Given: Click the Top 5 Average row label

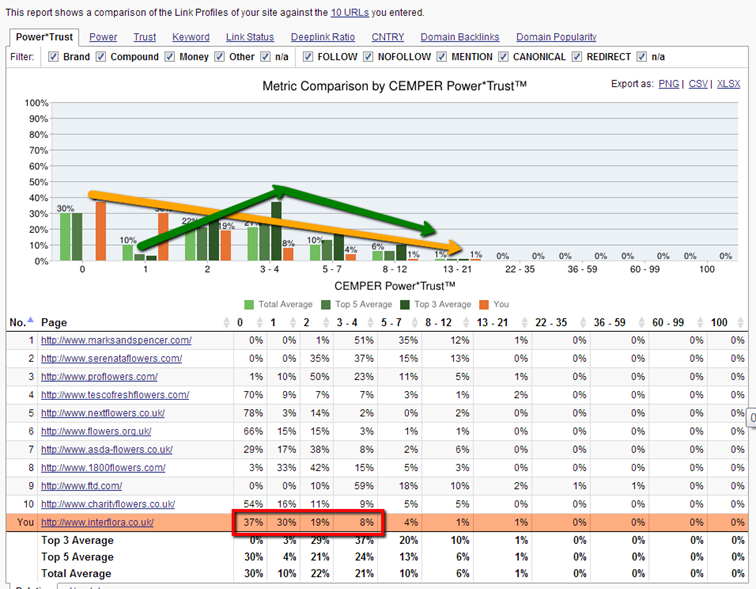Looking at the screenshot, I should tap(77, 557).
